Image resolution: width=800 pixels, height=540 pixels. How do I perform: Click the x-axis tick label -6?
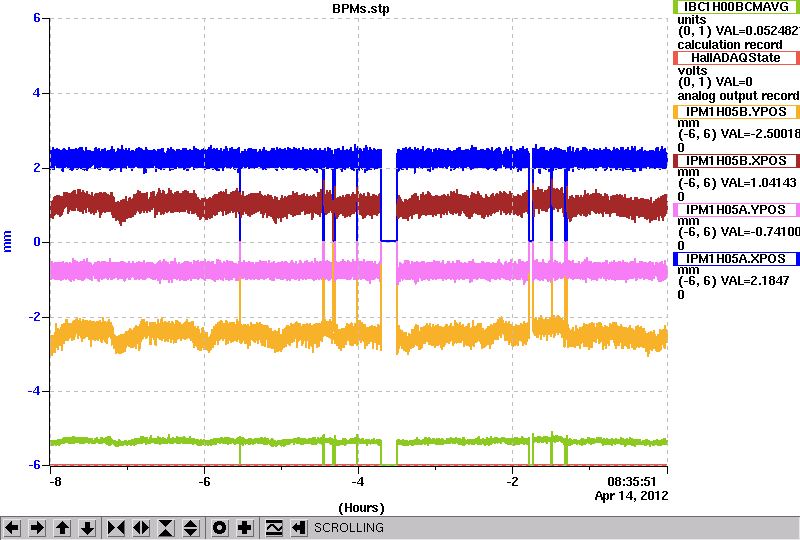205,482
